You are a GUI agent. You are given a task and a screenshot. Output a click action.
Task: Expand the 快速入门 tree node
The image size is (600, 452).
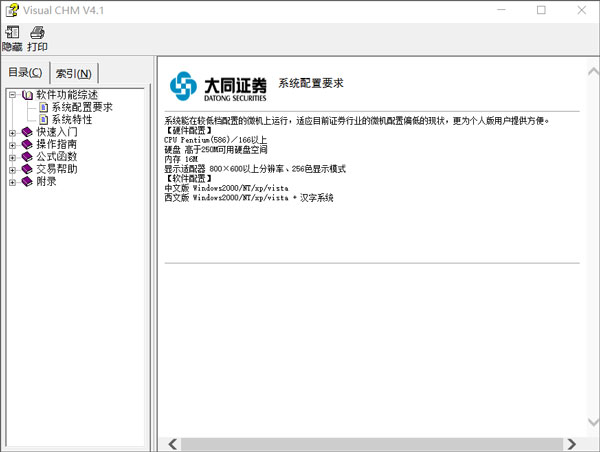tap(13, 133)
